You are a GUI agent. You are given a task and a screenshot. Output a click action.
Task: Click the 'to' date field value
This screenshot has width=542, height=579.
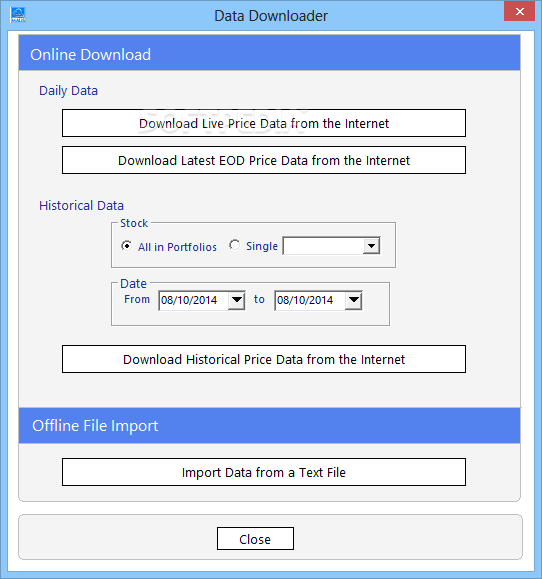(305, 300)
